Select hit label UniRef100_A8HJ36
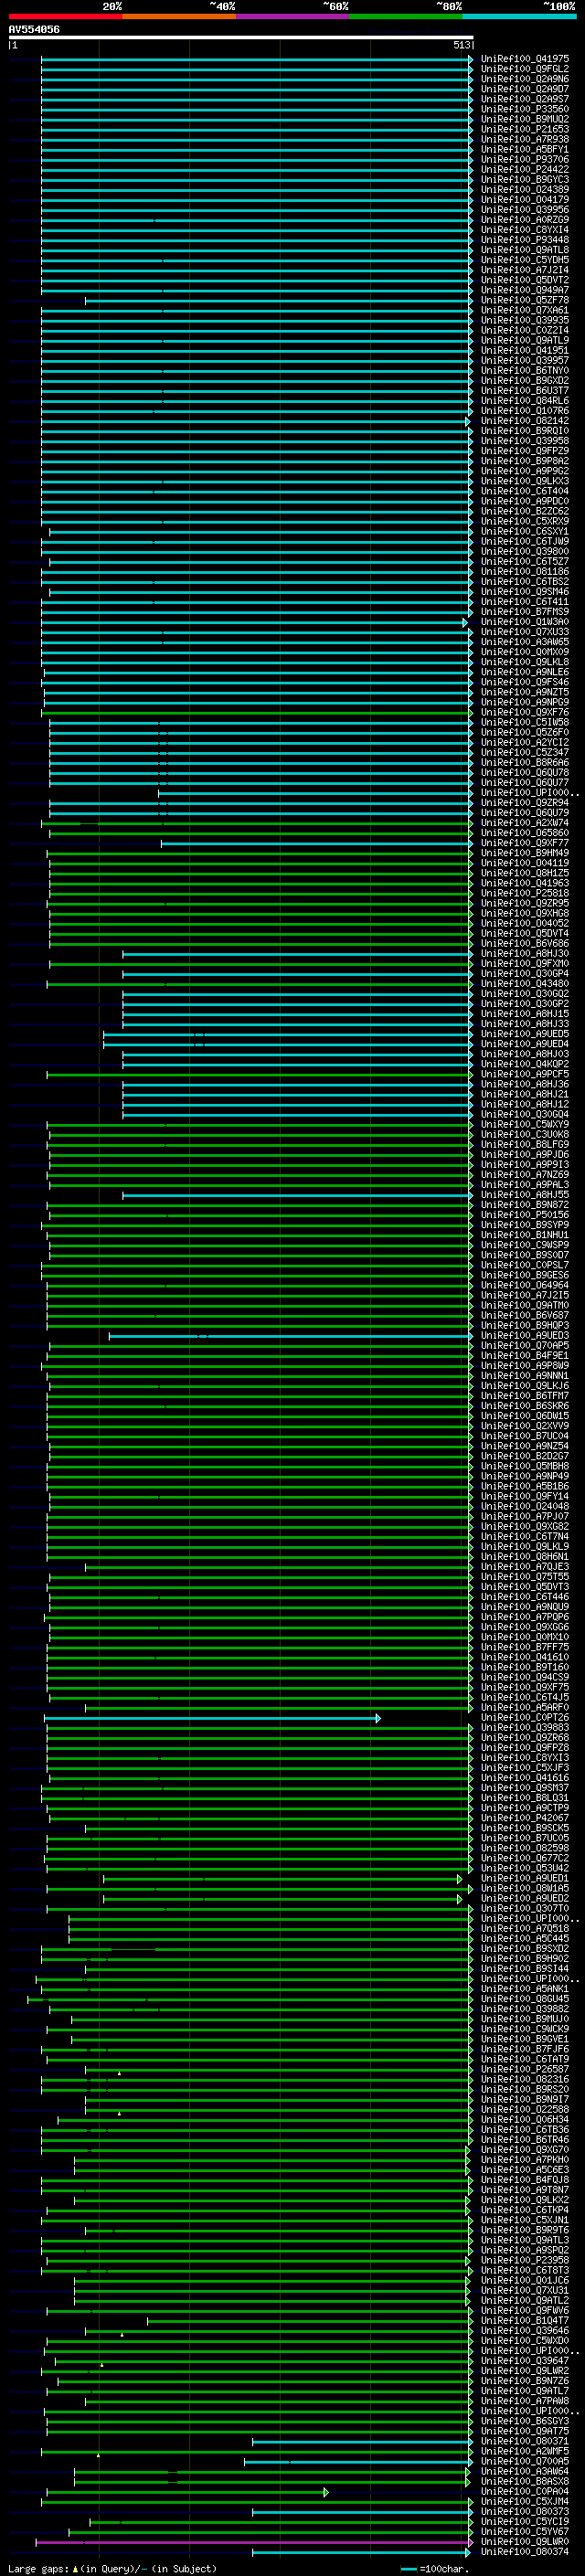The height and width of the screenshot is (2576, 585). coord(524,1084)
